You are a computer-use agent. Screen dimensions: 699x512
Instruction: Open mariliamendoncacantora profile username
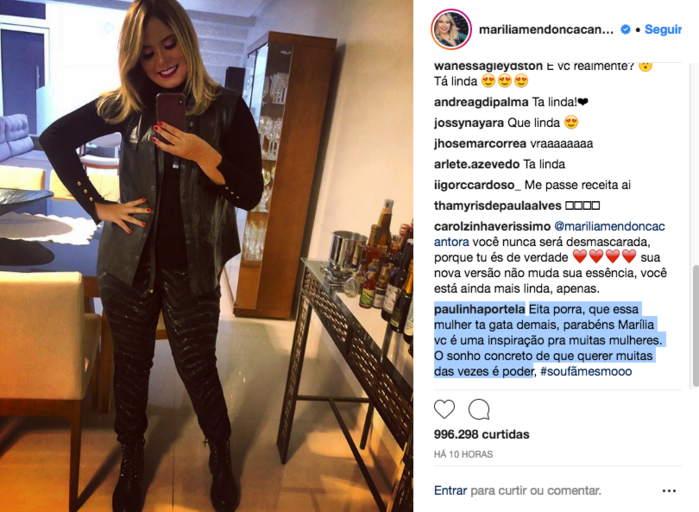coord(546,30)
